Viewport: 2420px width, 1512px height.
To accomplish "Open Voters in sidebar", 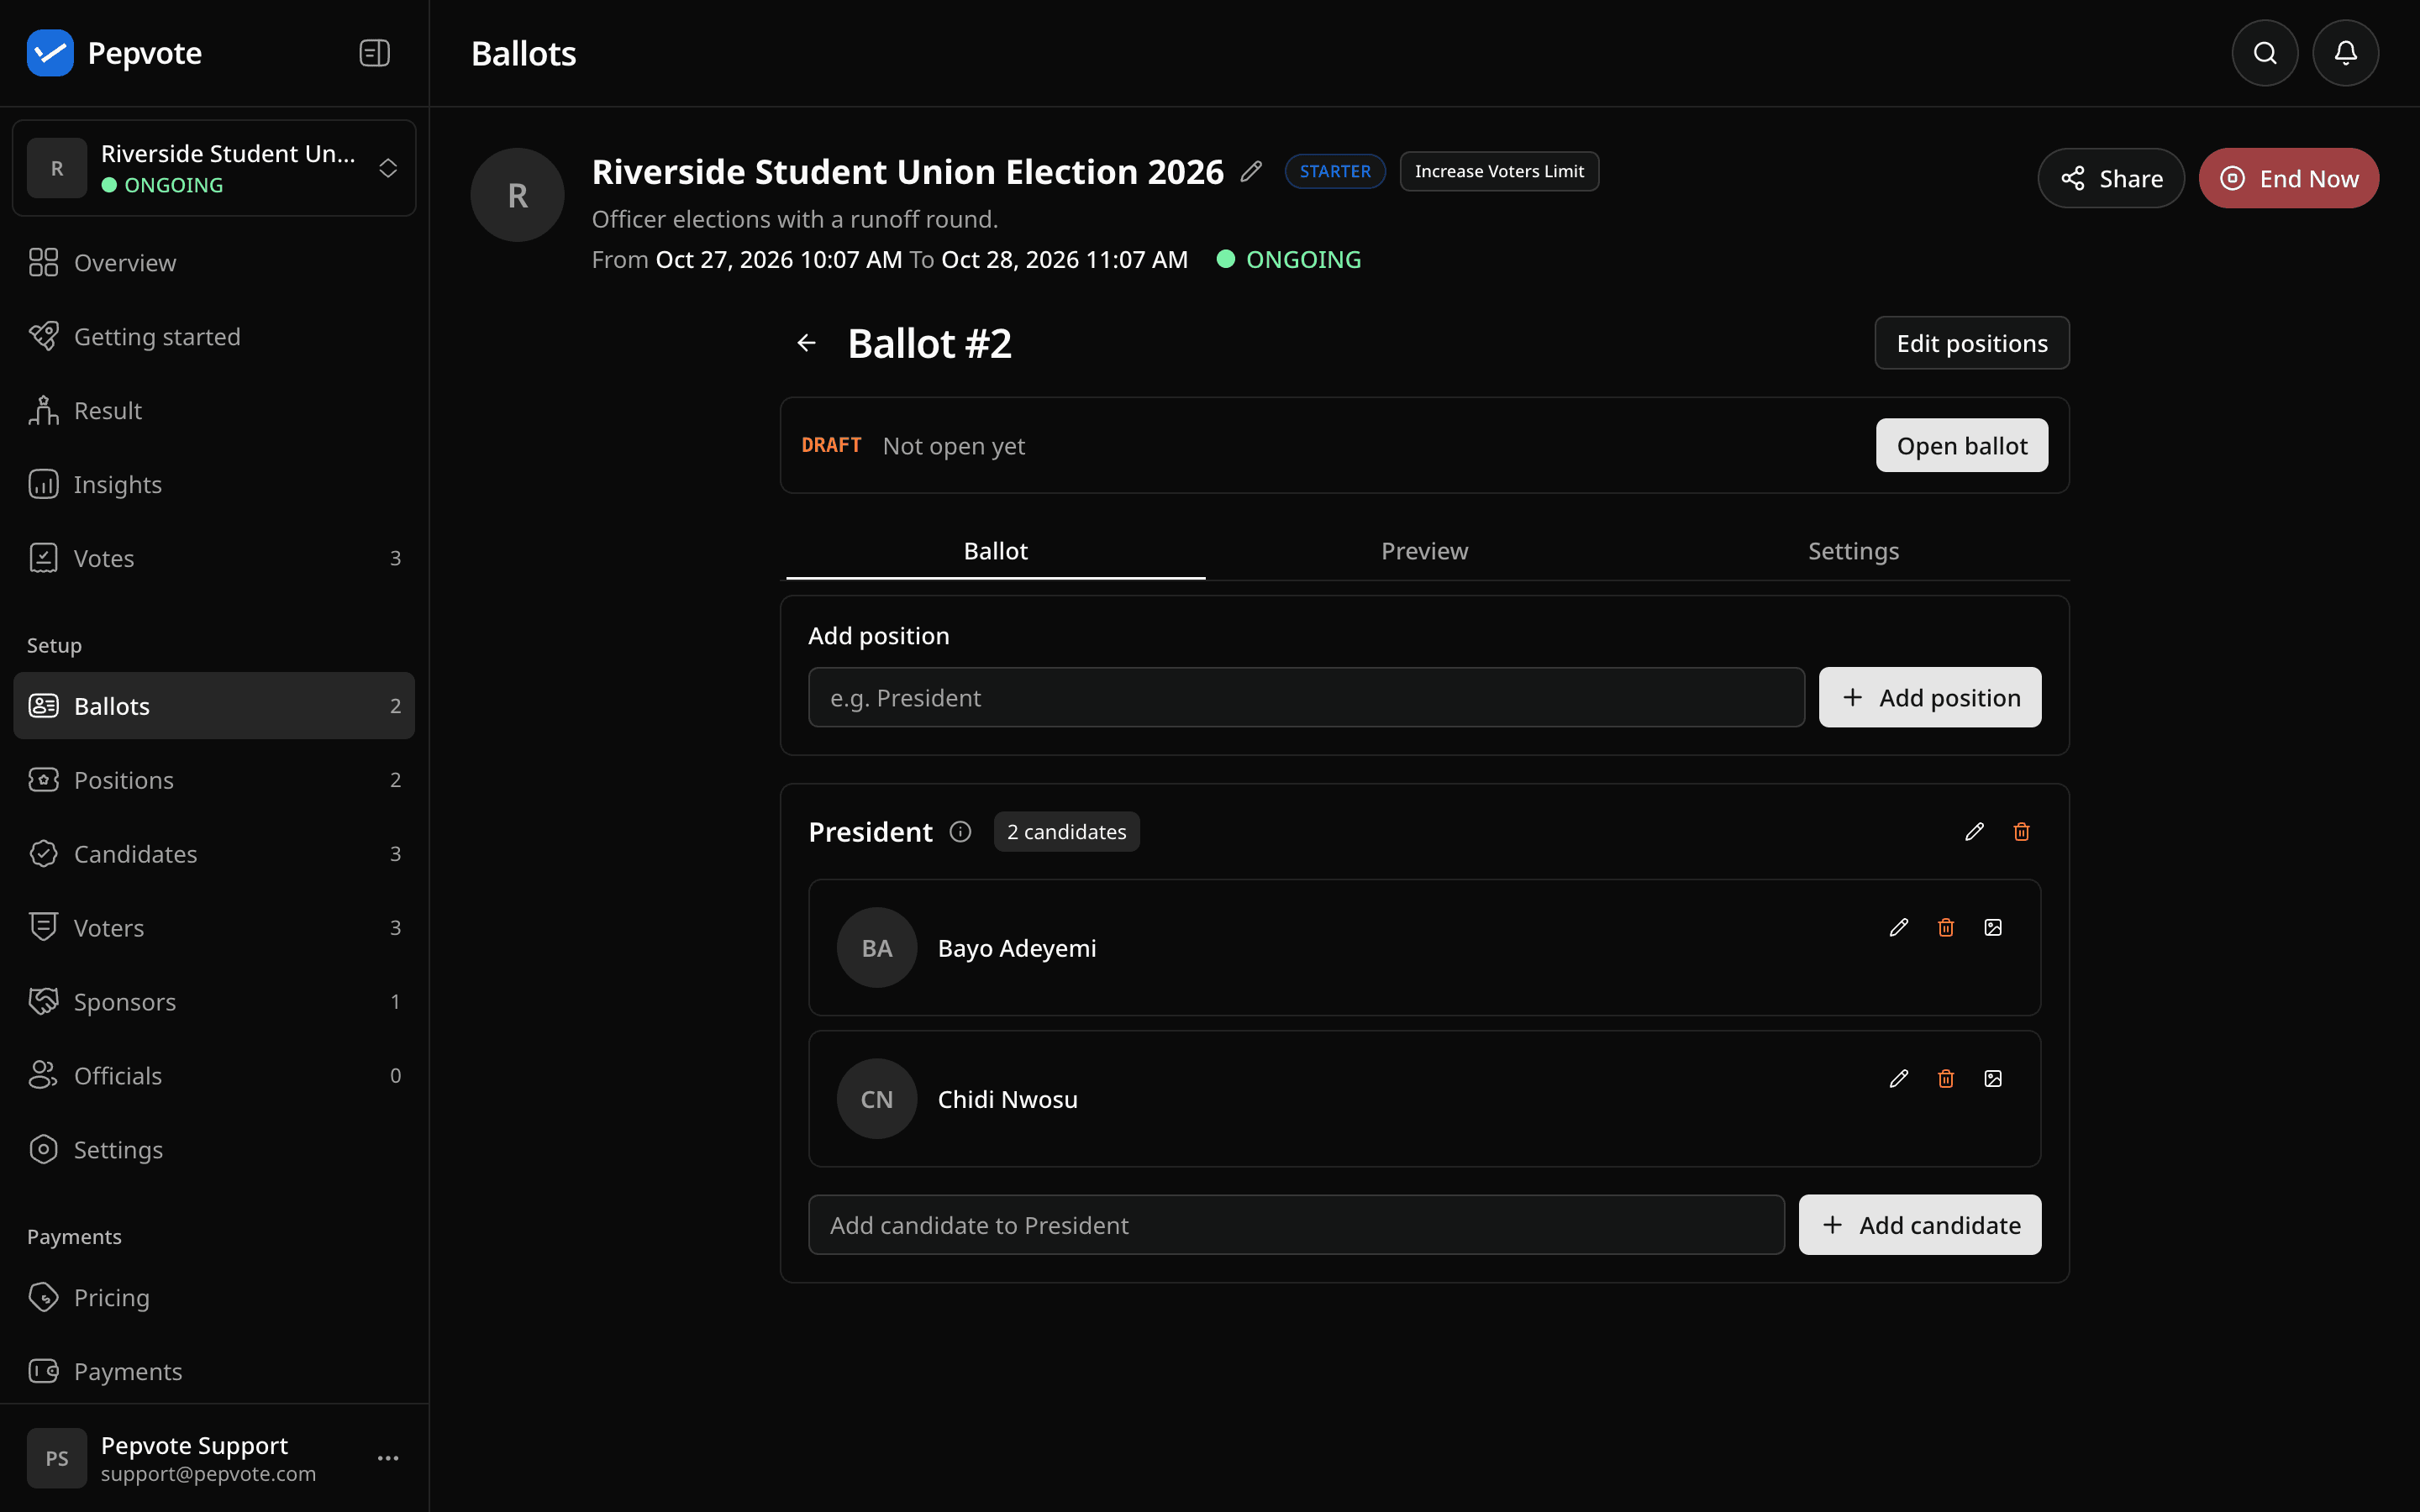I will click(x=214, y=928).
